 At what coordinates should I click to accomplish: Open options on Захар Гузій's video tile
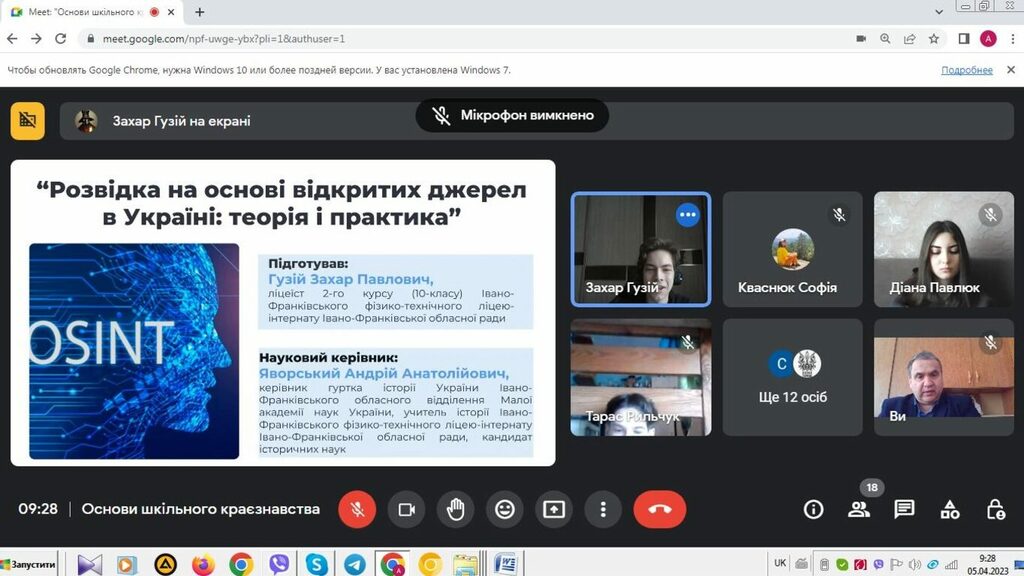pyautogui.click(x=687, y=215)
